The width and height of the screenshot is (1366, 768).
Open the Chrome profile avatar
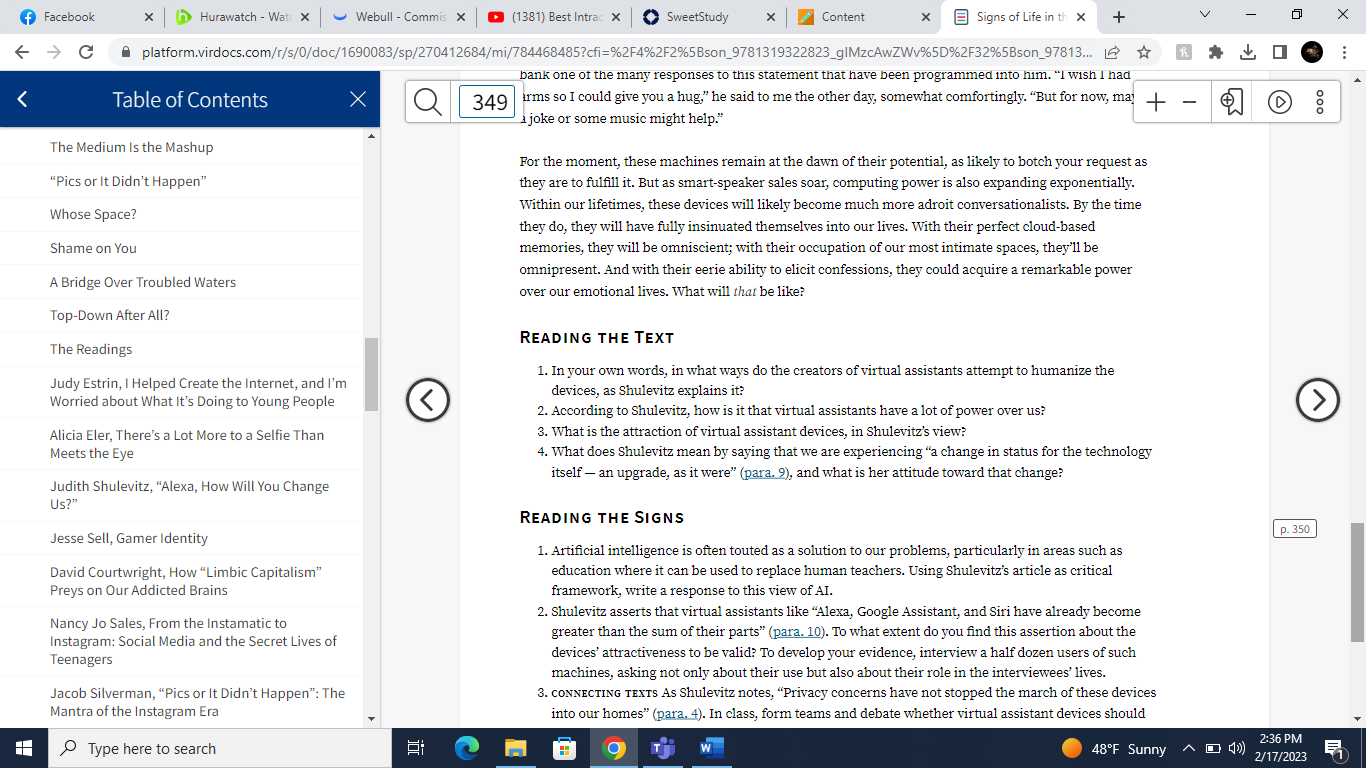point(1312,52)
